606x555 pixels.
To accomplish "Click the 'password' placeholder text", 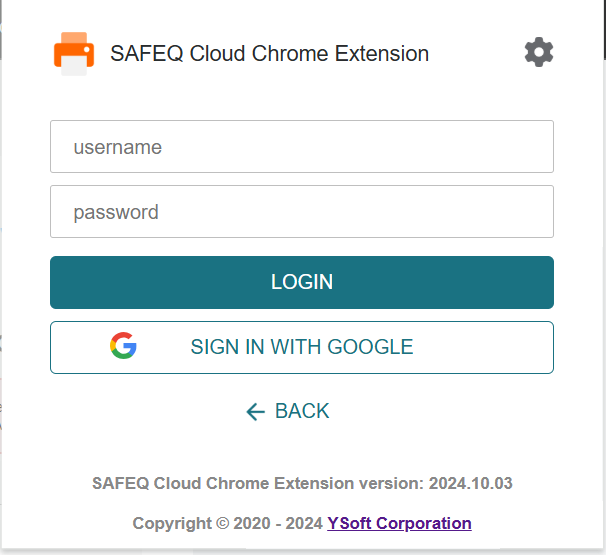I will pos(116,213).
